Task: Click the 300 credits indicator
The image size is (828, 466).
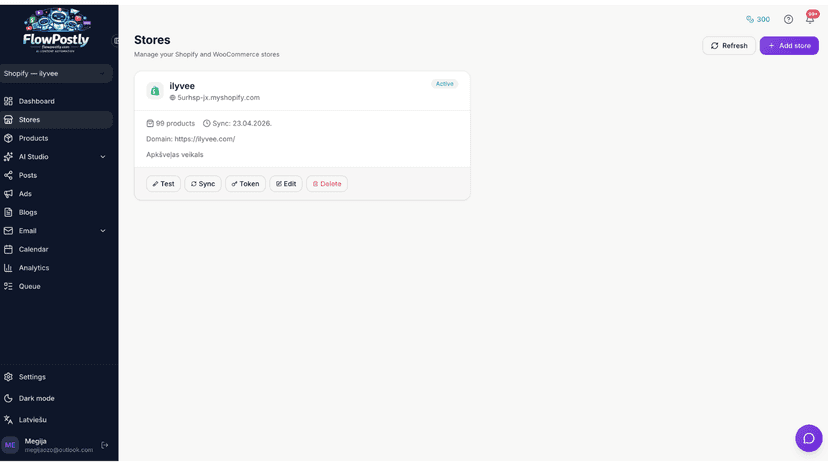Action: 758,19
